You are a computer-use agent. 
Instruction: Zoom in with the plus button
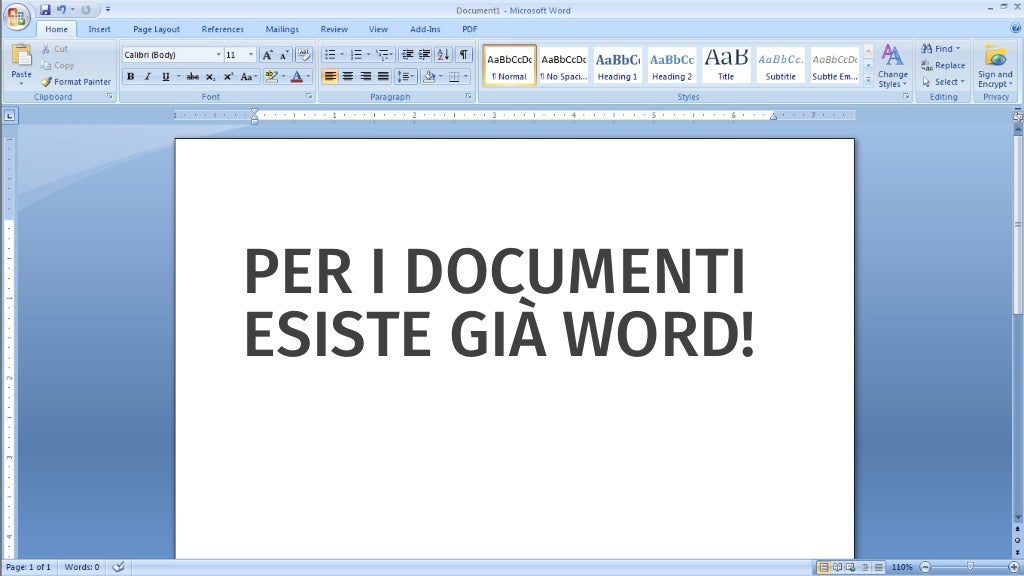coord(1014,568)
